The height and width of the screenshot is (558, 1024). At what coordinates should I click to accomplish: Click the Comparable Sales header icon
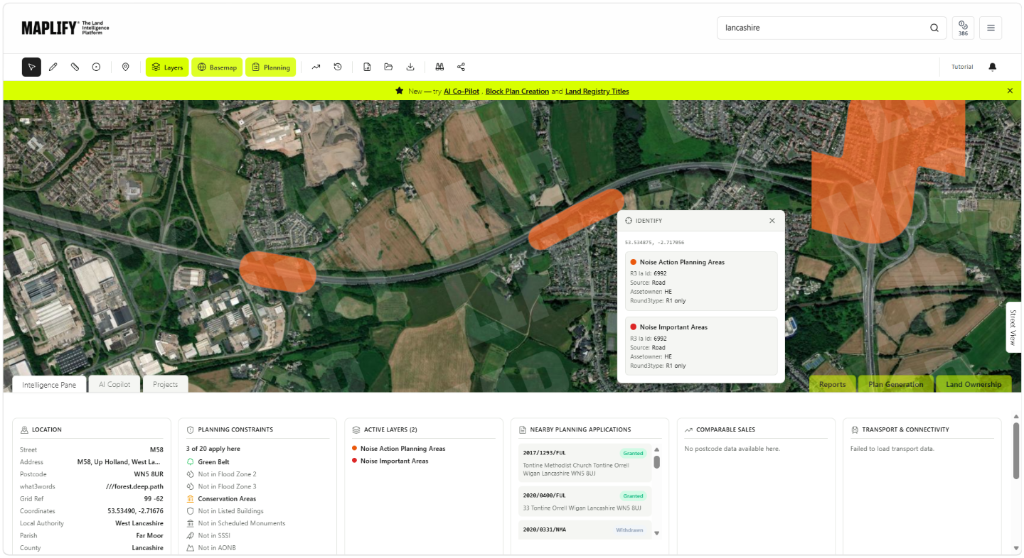[688, 430]
